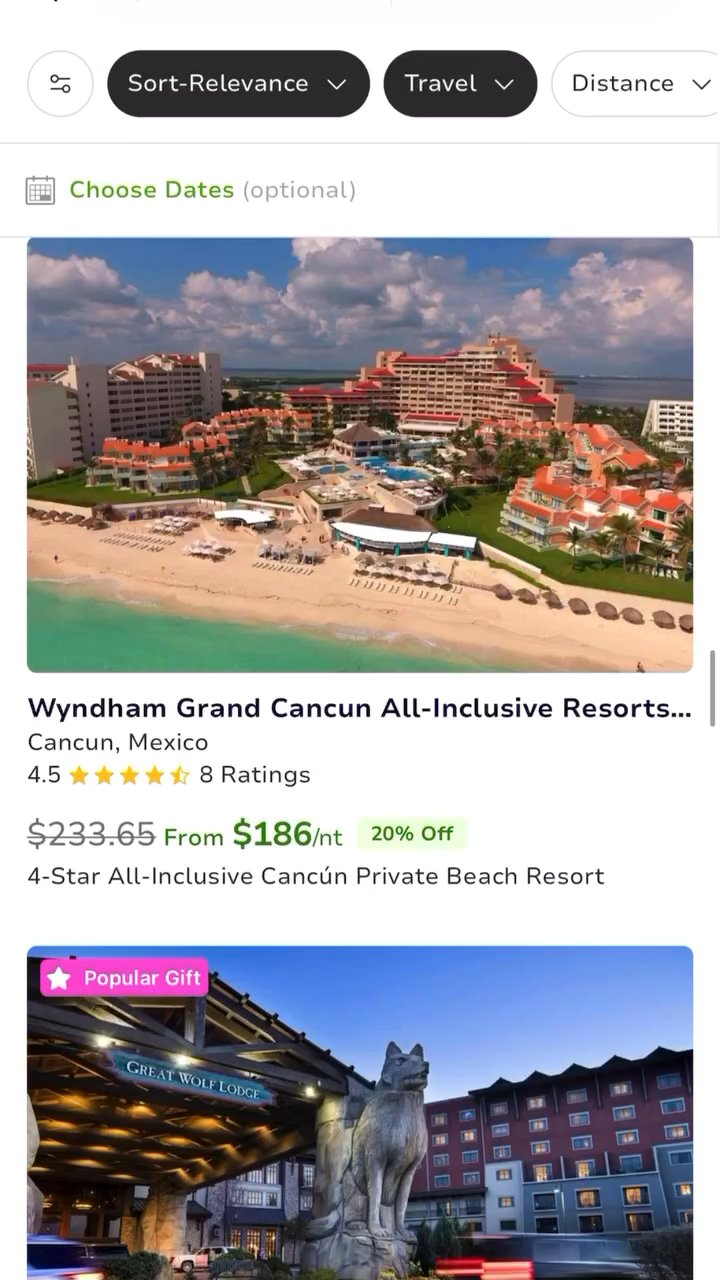Open the Great Wolf Lodge listing photo
The width and height of the screenshot is (720, 1280).
[x=360, y=1112]
